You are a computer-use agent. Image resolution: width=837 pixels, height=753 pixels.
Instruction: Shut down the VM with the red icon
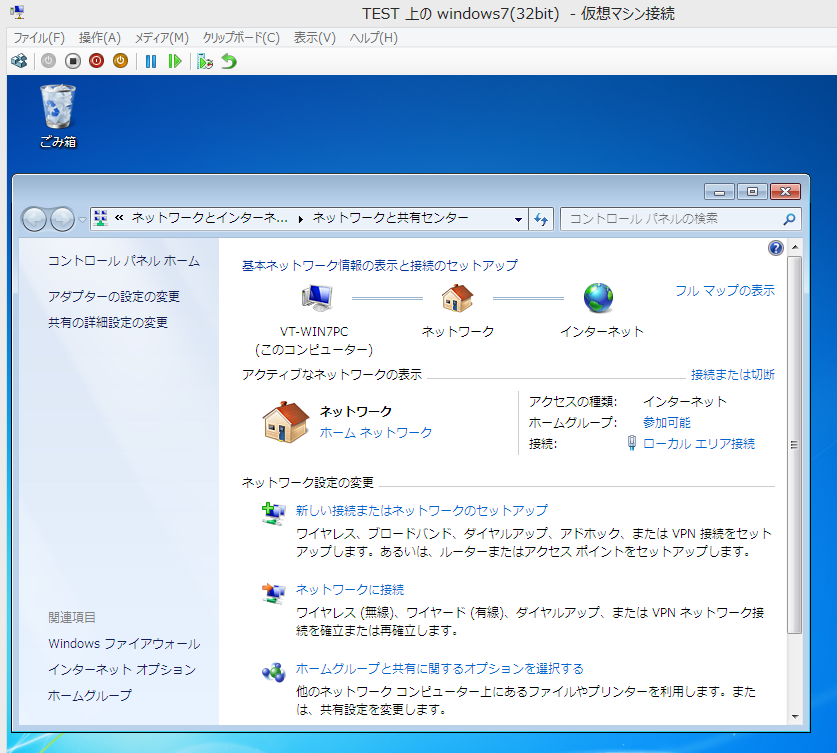coord(97,61)
